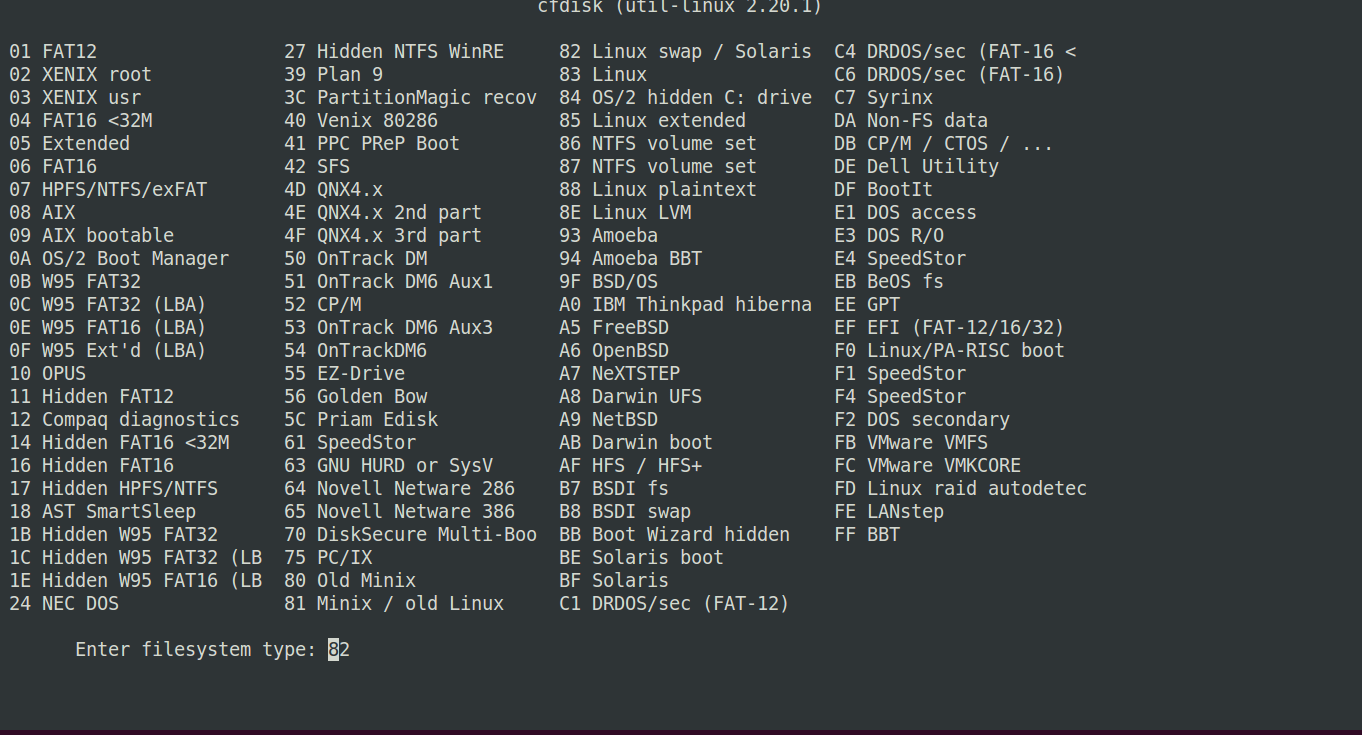The height and width of the screenshot is (735, 1362).
Task: Select the 41 PPC PReP Boot entry
Action: coord(372,144)
